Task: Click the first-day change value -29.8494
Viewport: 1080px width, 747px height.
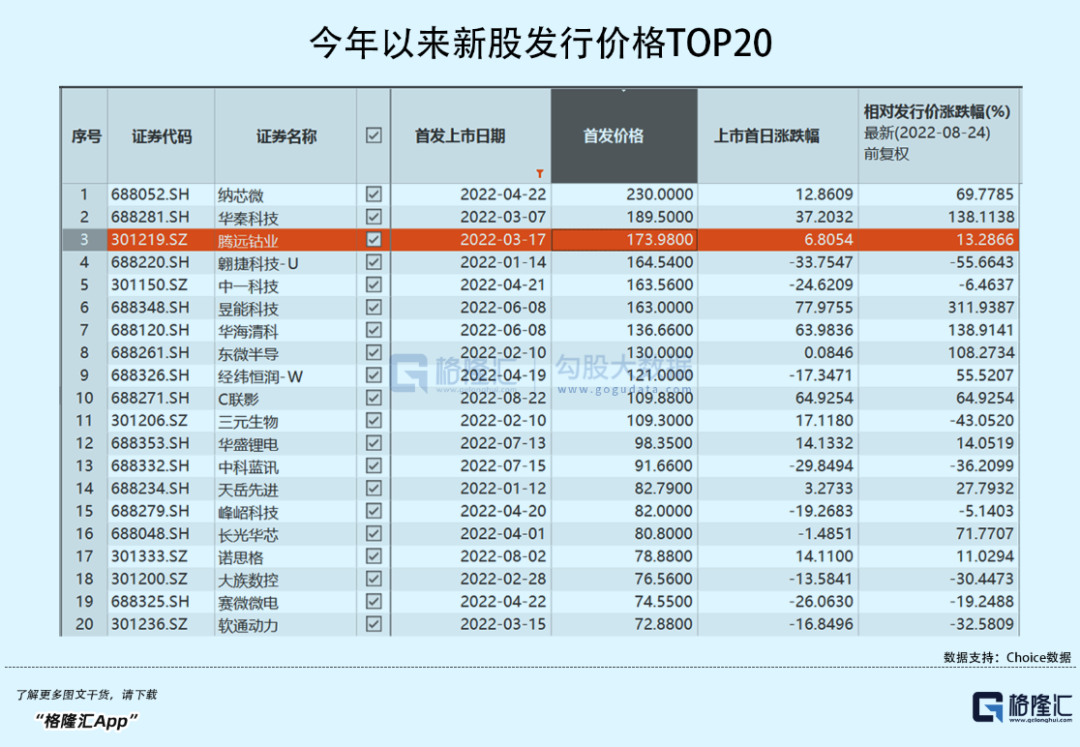Action: tap(821, 465)
